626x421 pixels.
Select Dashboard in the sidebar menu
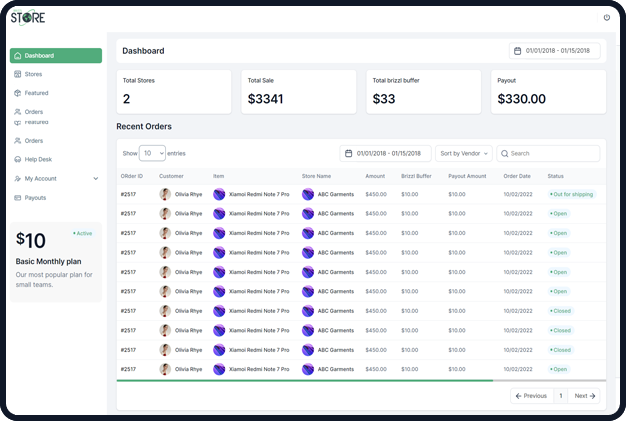[55, 56]
